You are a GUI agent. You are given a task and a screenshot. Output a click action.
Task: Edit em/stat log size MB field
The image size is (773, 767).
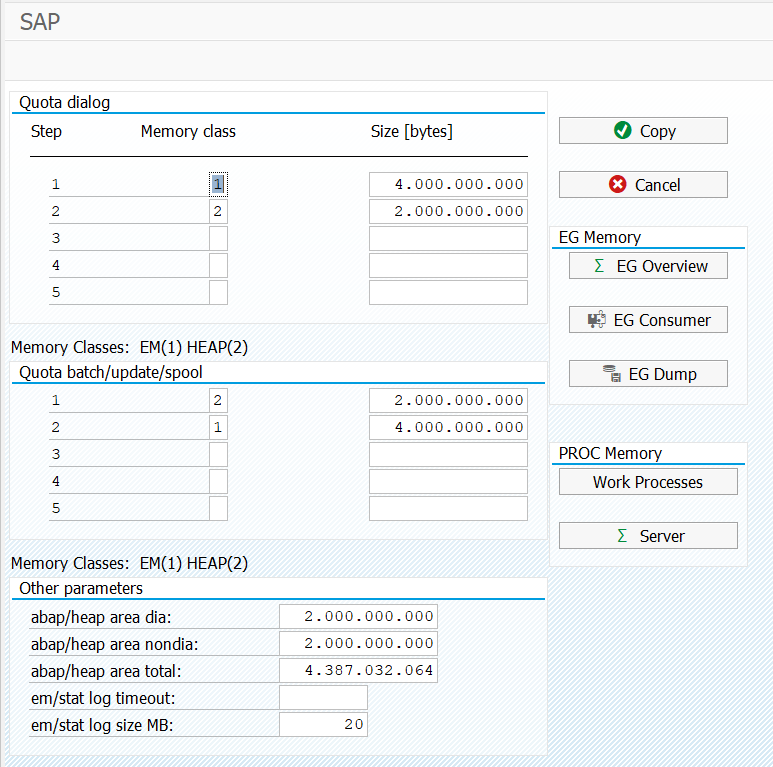[x=323, y=725]
